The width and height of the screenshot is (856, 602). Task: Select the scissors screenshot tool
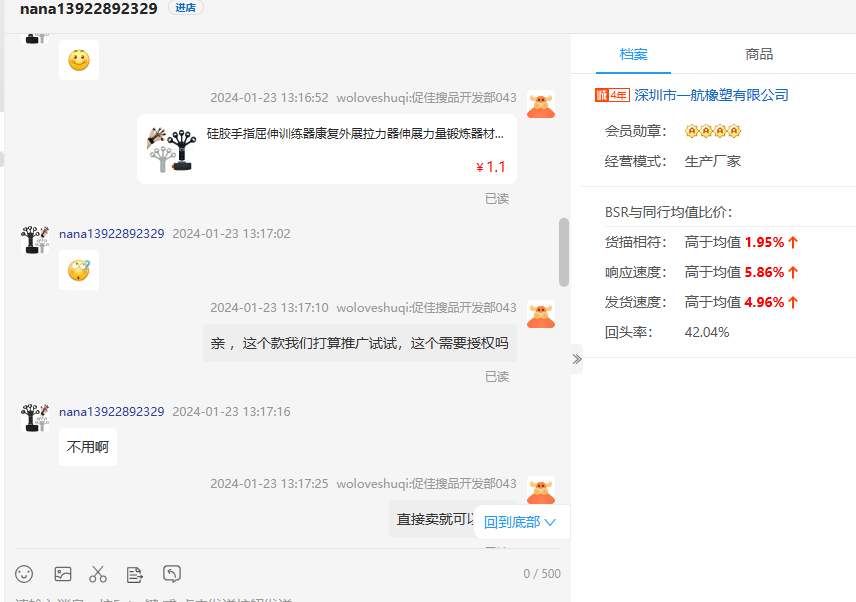click(x=98, y=574)
